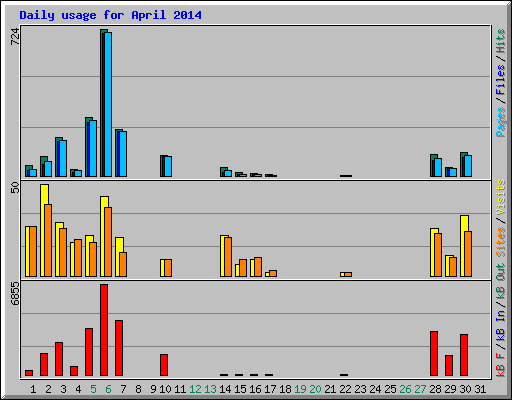Click the green weekend day label 20

(x=315, y=389)
